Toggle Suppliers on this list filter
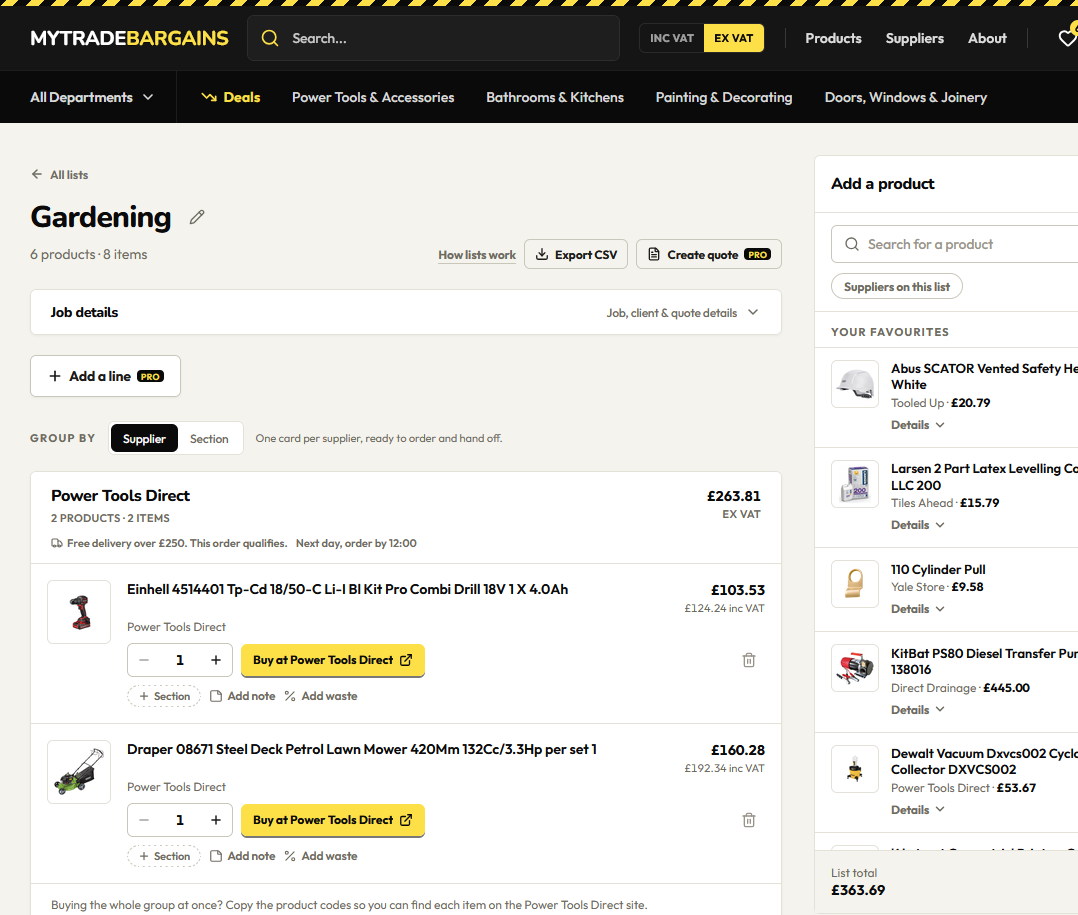This screenshot has width=1078, height=915. (x=896, y=287)
